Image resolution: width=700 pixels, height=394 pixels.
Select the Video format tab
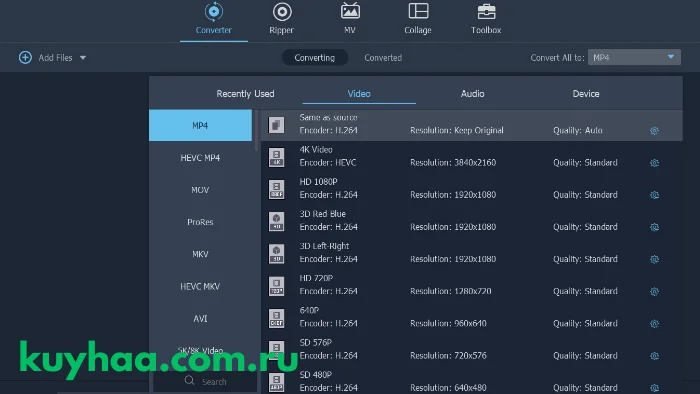[x=359, y=94]
